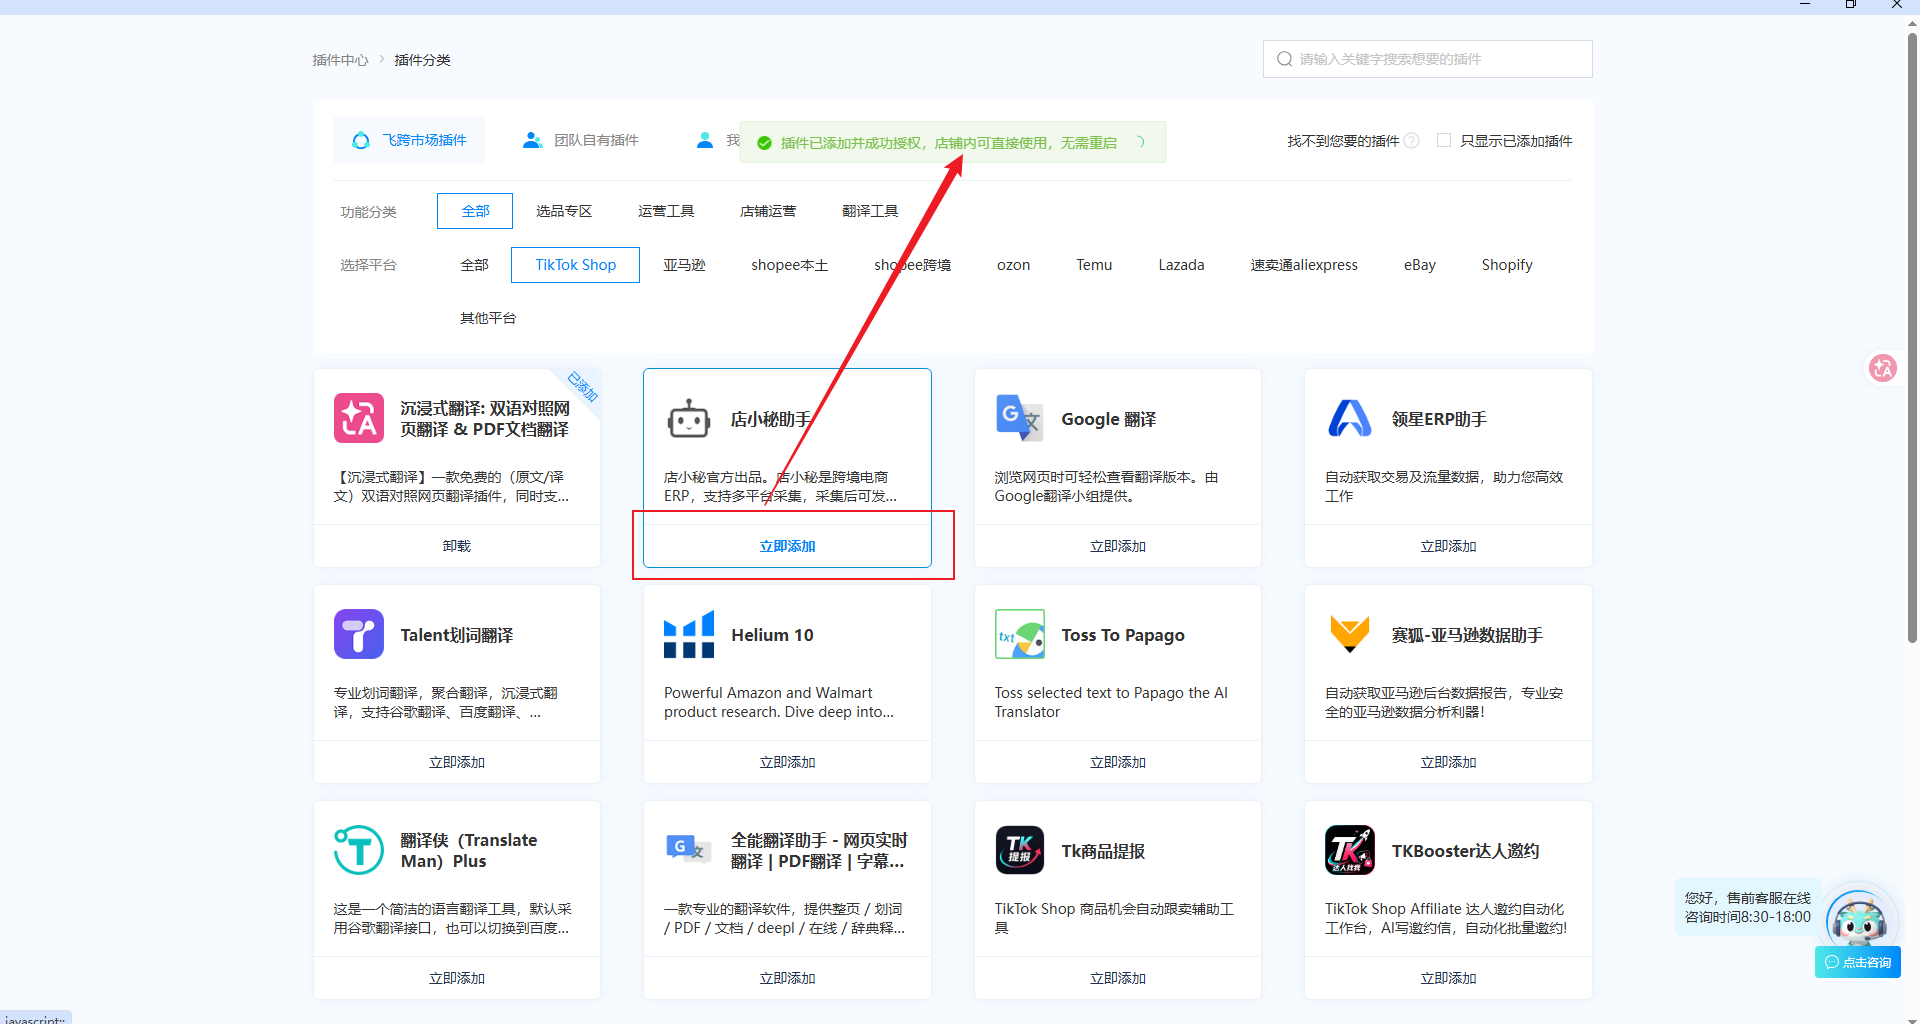Viewport: 1920px width, 1024px height.
Task: Switch to 团队自有插件 tab
Action: point(581,140)
